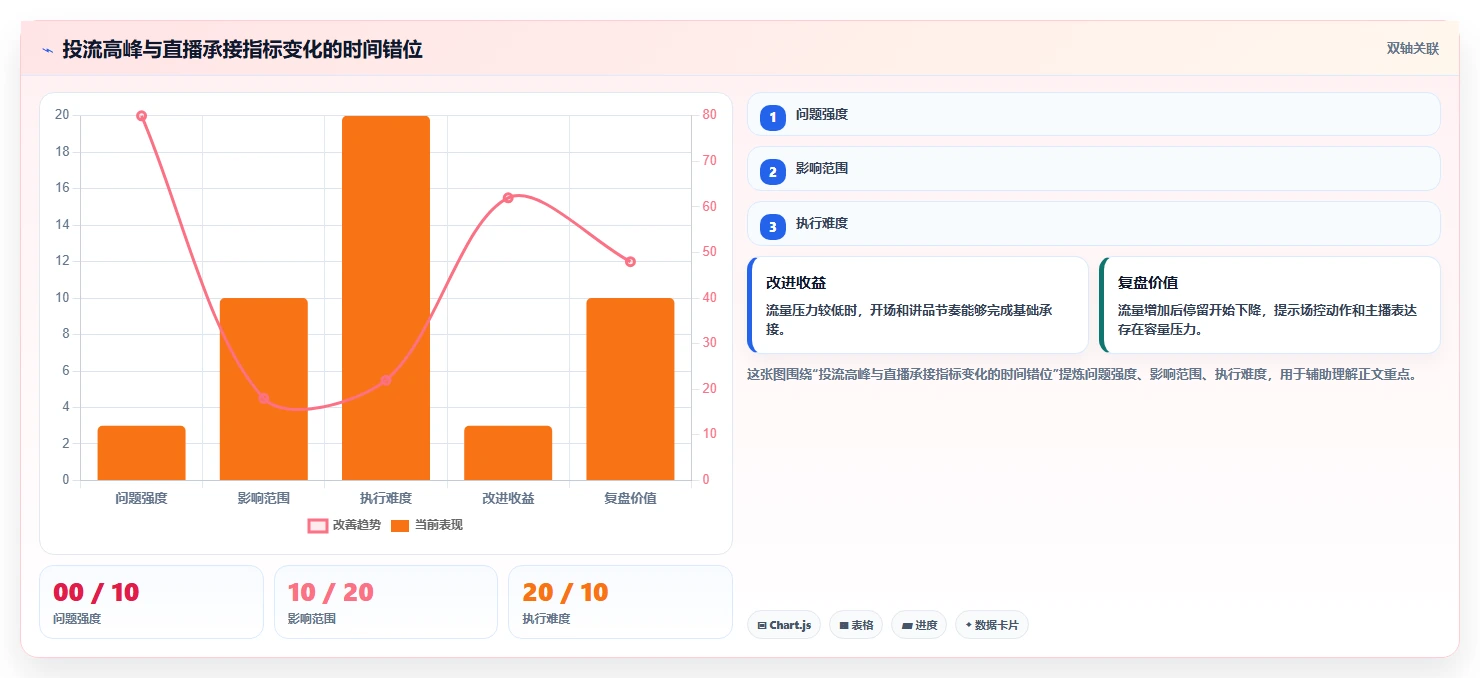Click the orange bar for 问题强度
This screenshot has height=678, width=1480.
coord(141,453)
